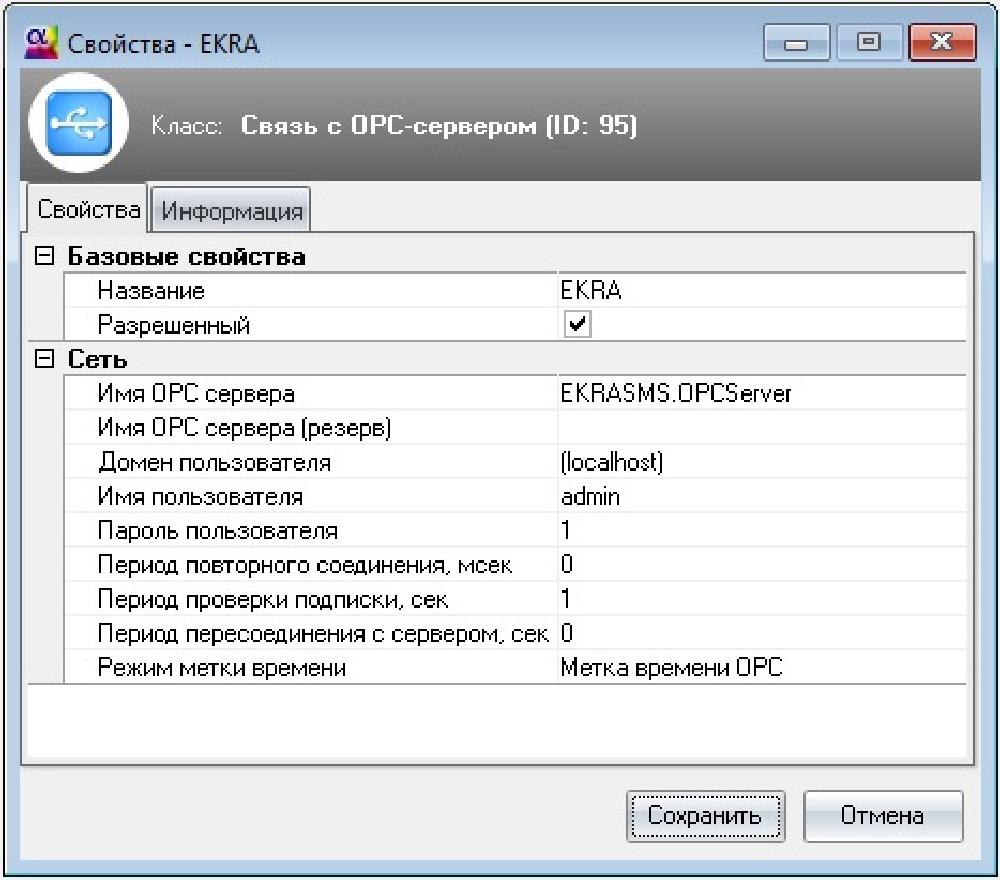
Task: Edit the Название value EKRA
Action: pyautogui.click(x=762, y=291)
